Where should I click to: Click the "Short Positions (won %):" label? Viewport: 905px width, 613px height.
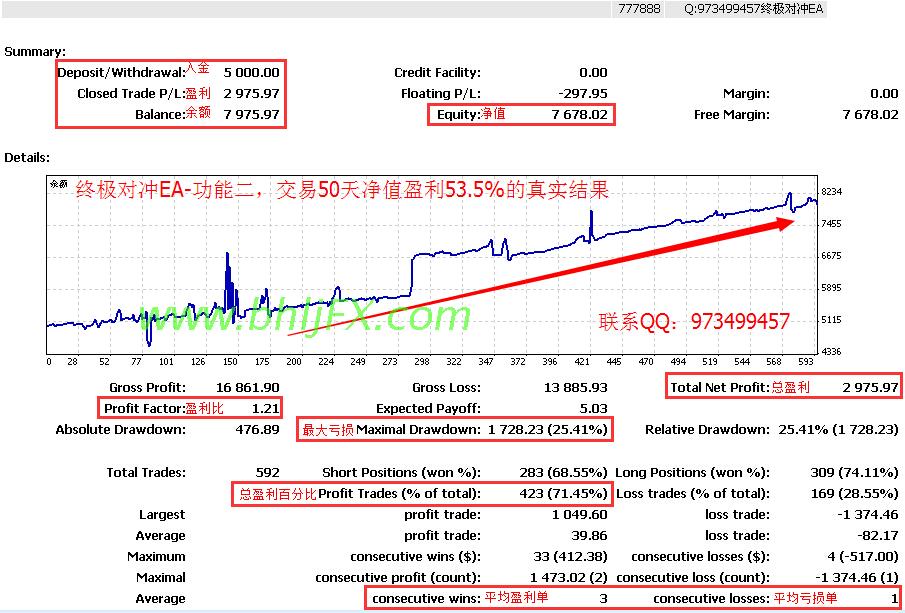point(401,473)
